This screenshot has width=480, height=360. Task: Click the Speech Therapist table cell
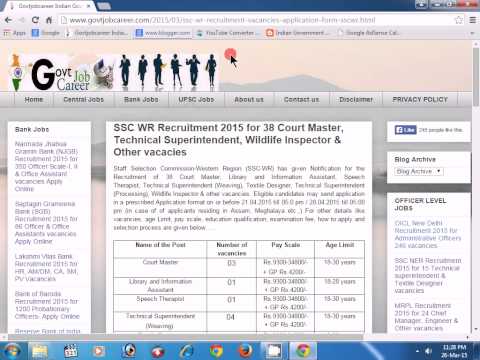coord(160,303)
